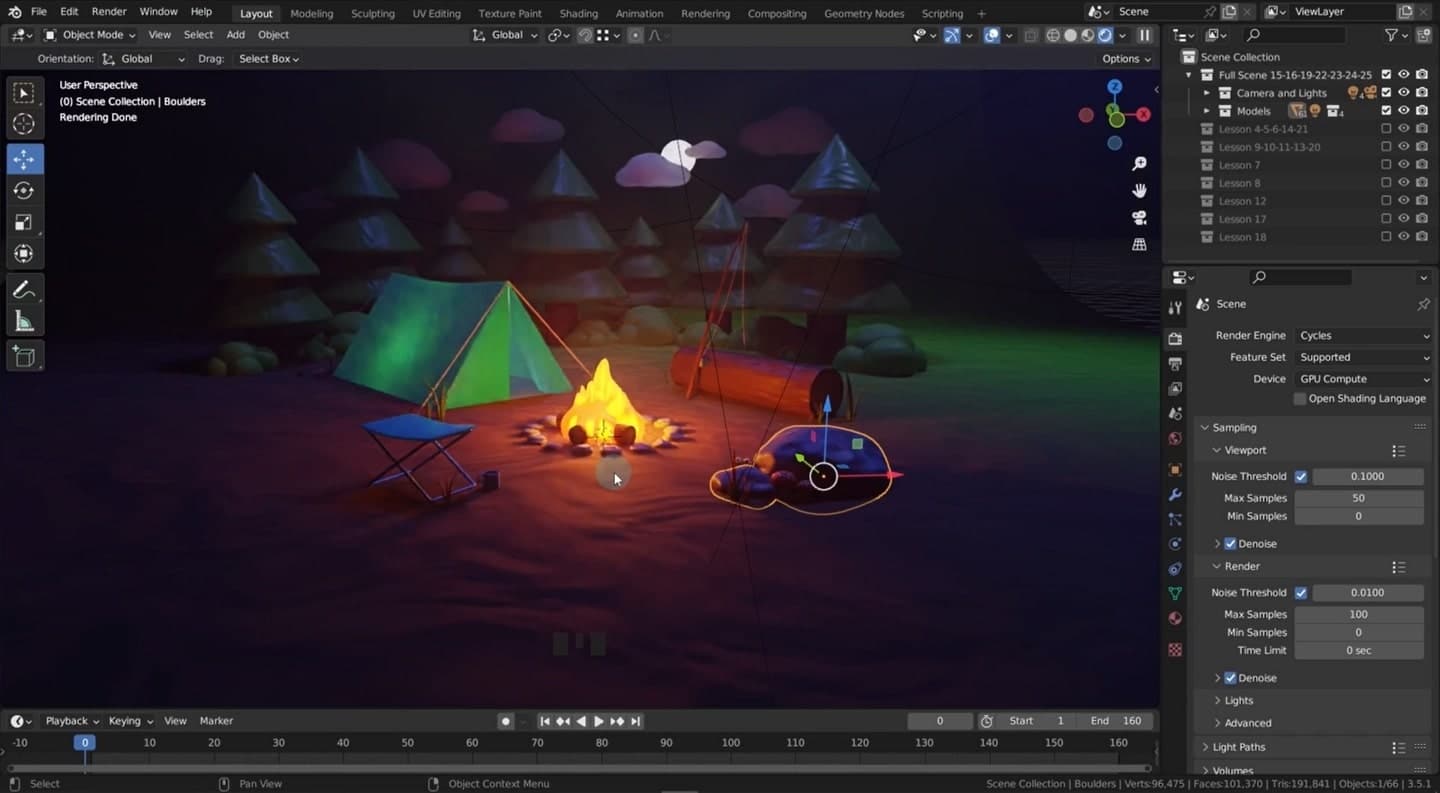Enable the Lesson 7 collection checkbox
Viewport: 1440px width, 793px height.
click(1385, 164)
